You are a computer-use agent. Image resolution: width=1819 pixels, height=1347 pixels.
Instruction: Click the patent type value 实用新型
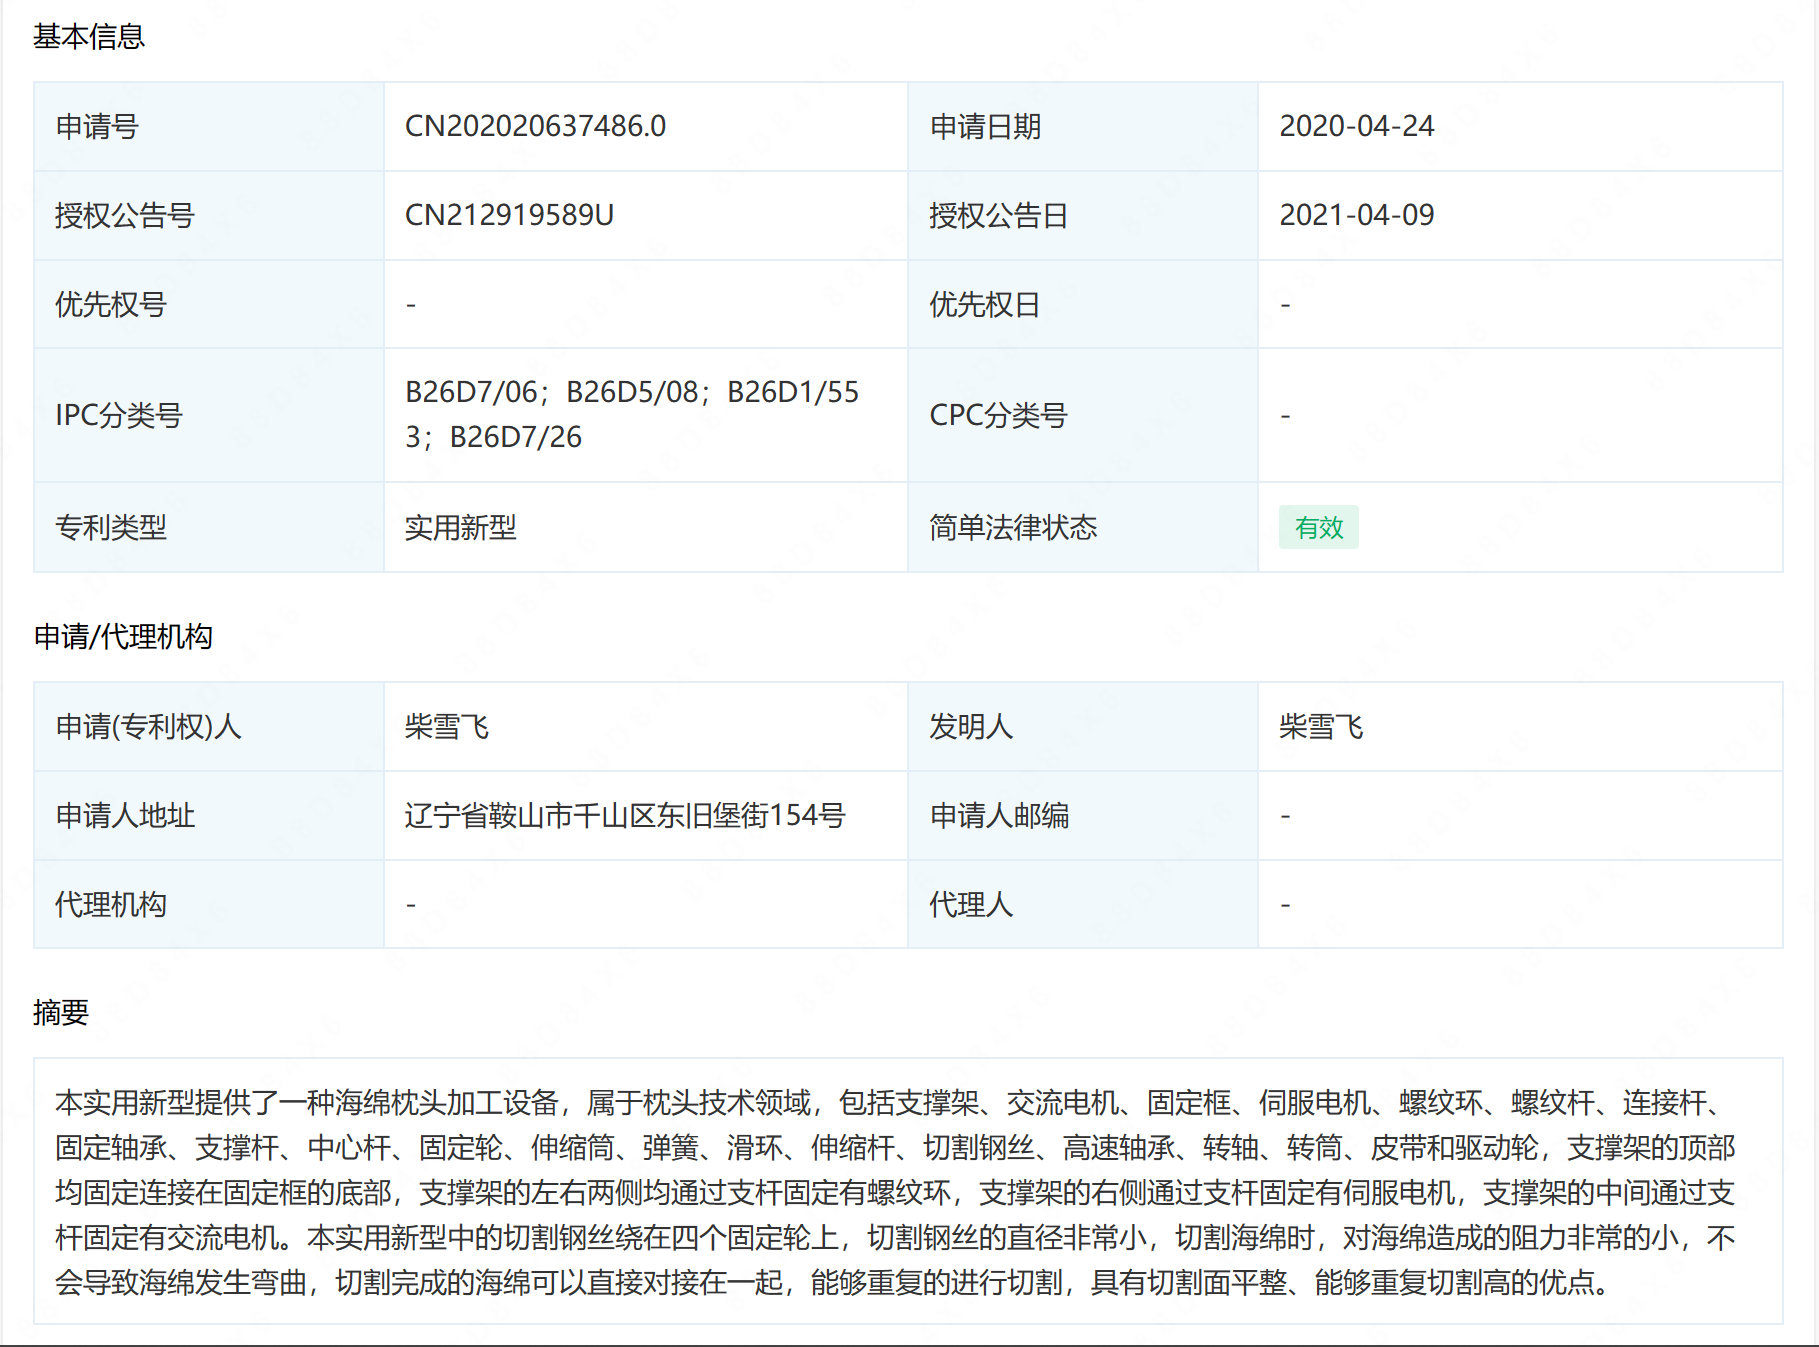(x=461, y=528)
